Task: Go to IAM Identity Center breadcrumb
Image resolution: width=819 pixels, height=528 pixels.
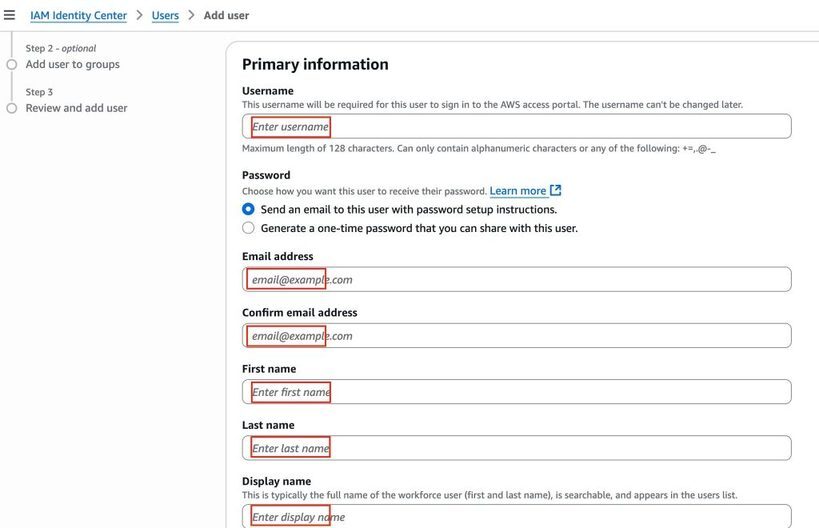Action: click(78, 16)
